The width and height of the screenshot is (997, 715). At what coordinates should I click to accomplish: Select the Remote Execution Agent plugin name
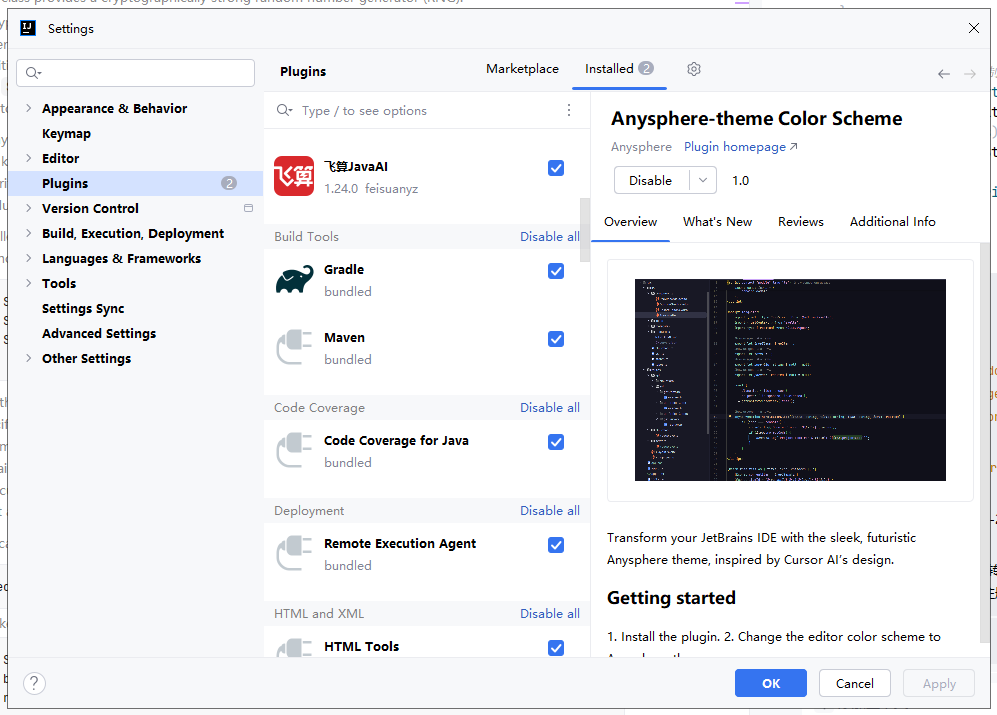click(x=400, y=544)
